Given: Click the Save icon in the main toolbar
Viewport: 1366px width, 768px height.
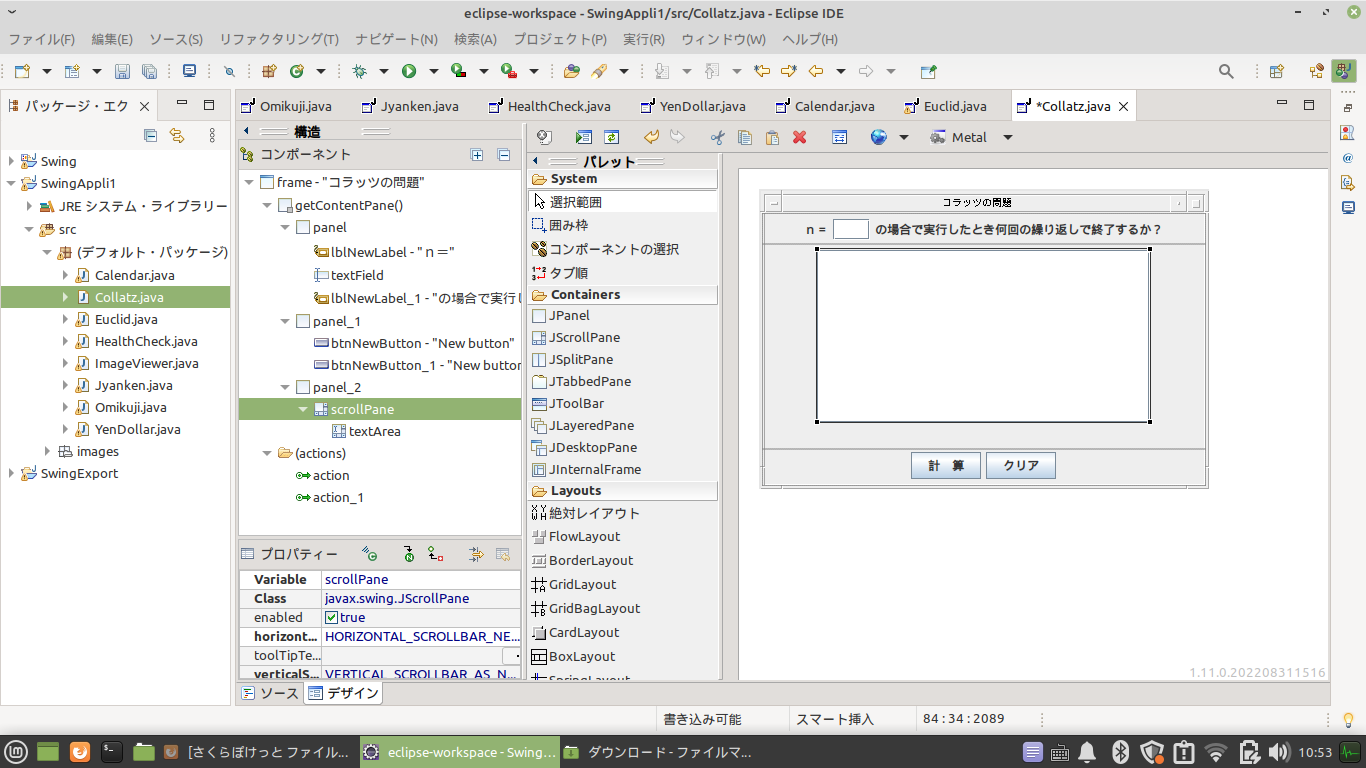Looking at the screenshot, I should pos(122,71).
